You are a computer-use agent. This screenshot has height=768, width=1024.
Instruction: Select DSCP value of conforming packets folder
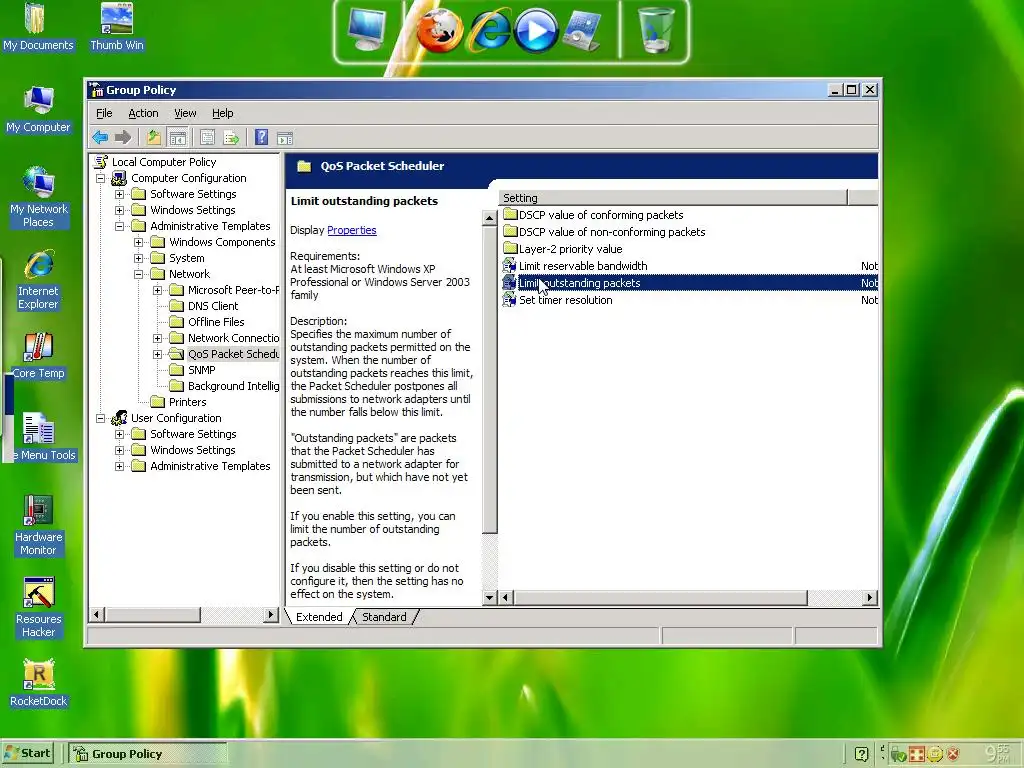tap(601, 215)
